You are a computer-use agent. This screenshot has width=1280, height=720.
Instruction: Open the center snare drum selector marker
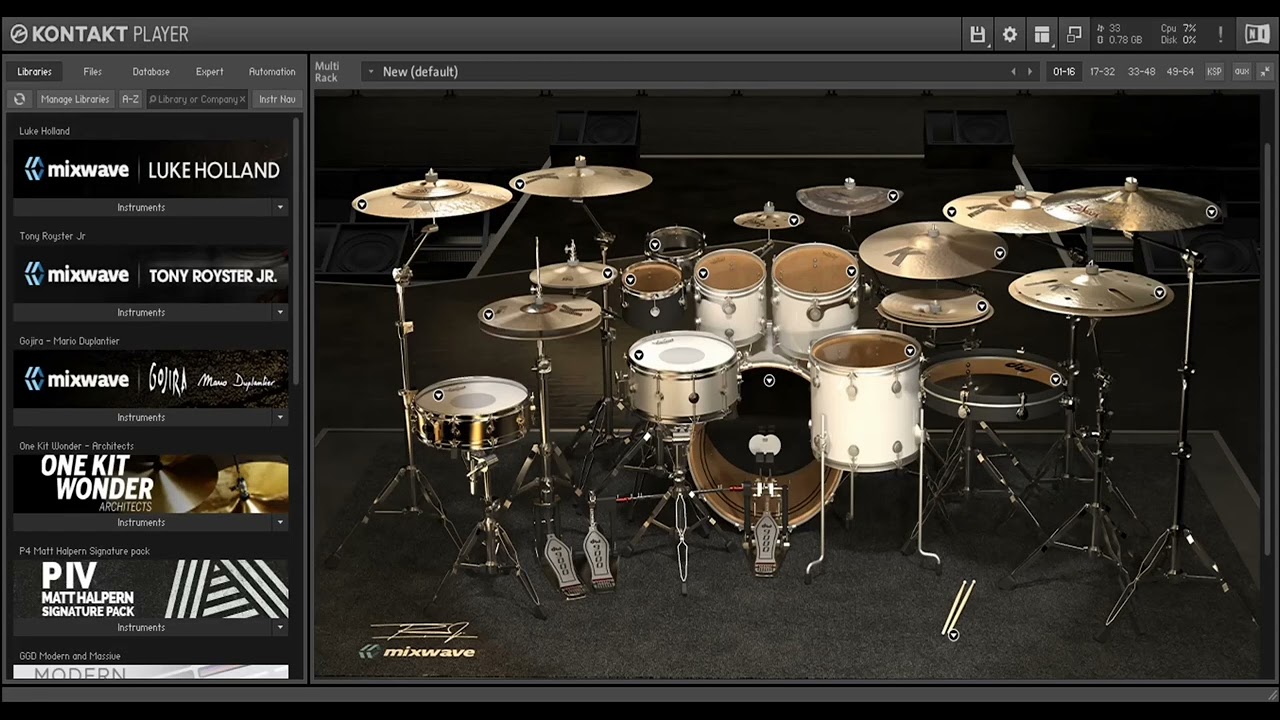(x=638, y=355)
